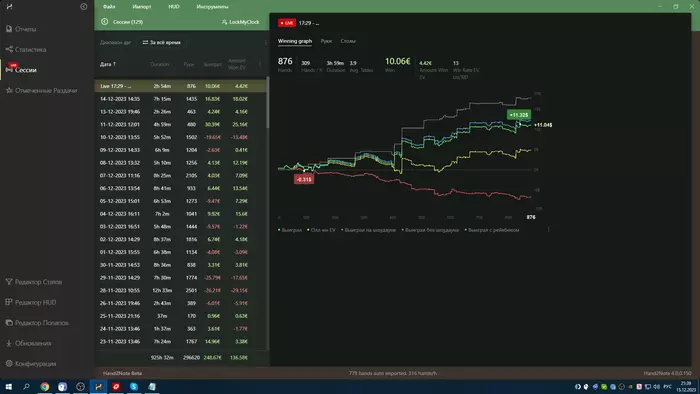Click the РУС language indicator in tray
The width and height of the screenshot is (700, 394).
(667, 387)
